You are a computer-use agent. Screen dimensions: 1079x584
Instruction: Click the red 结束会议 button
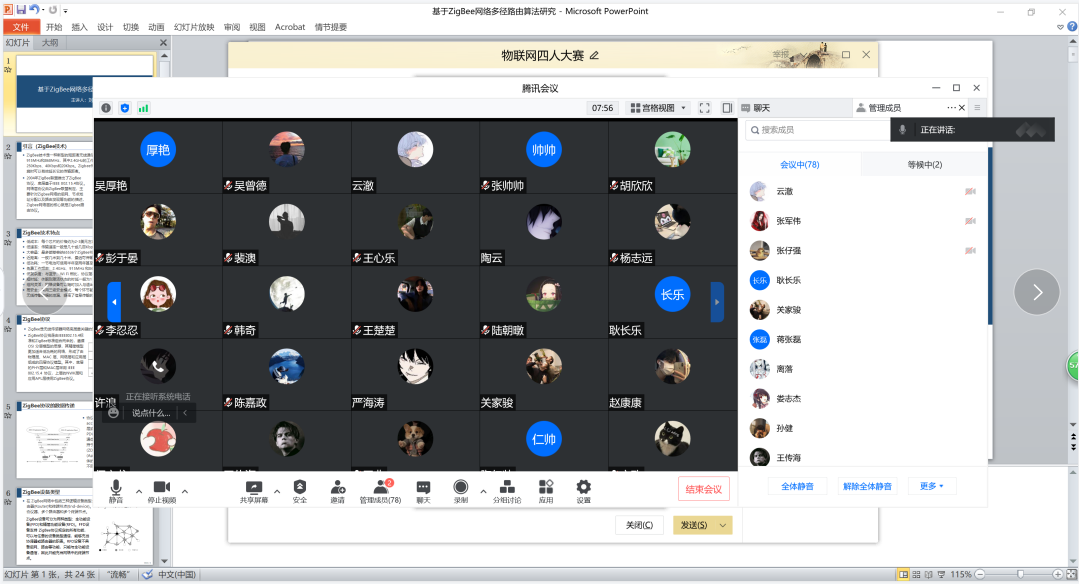click(x=704, y=488)
